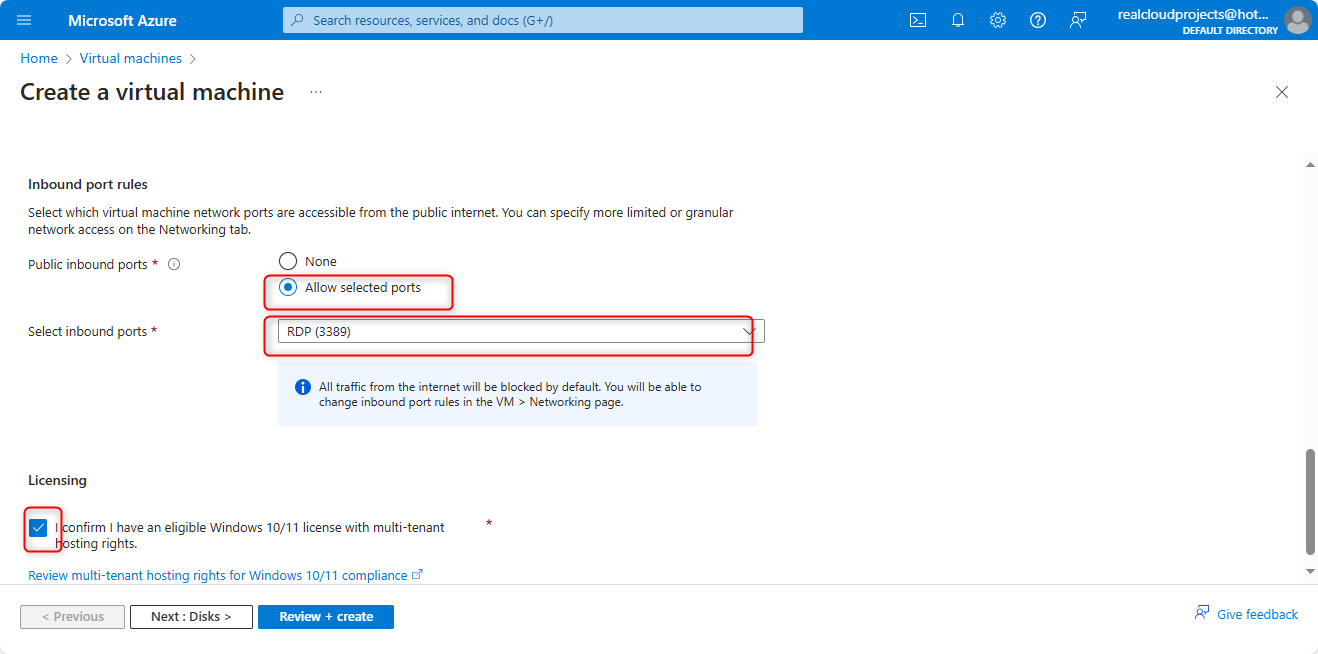Click Next : Disks button

point(191,617)
